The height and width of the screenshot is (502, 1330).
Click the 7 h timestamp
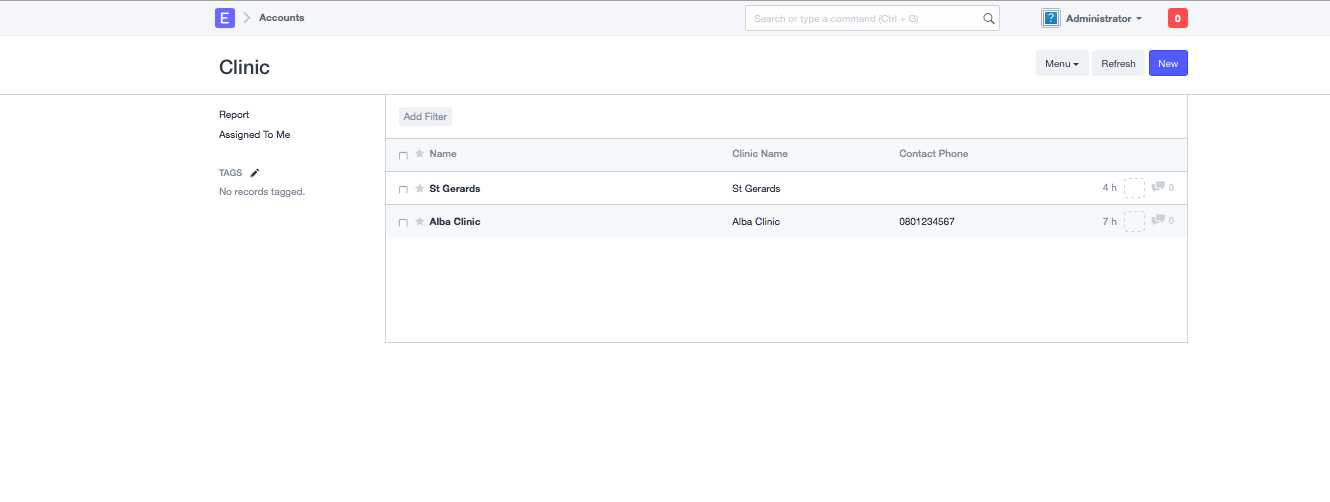pos(1109,221)
